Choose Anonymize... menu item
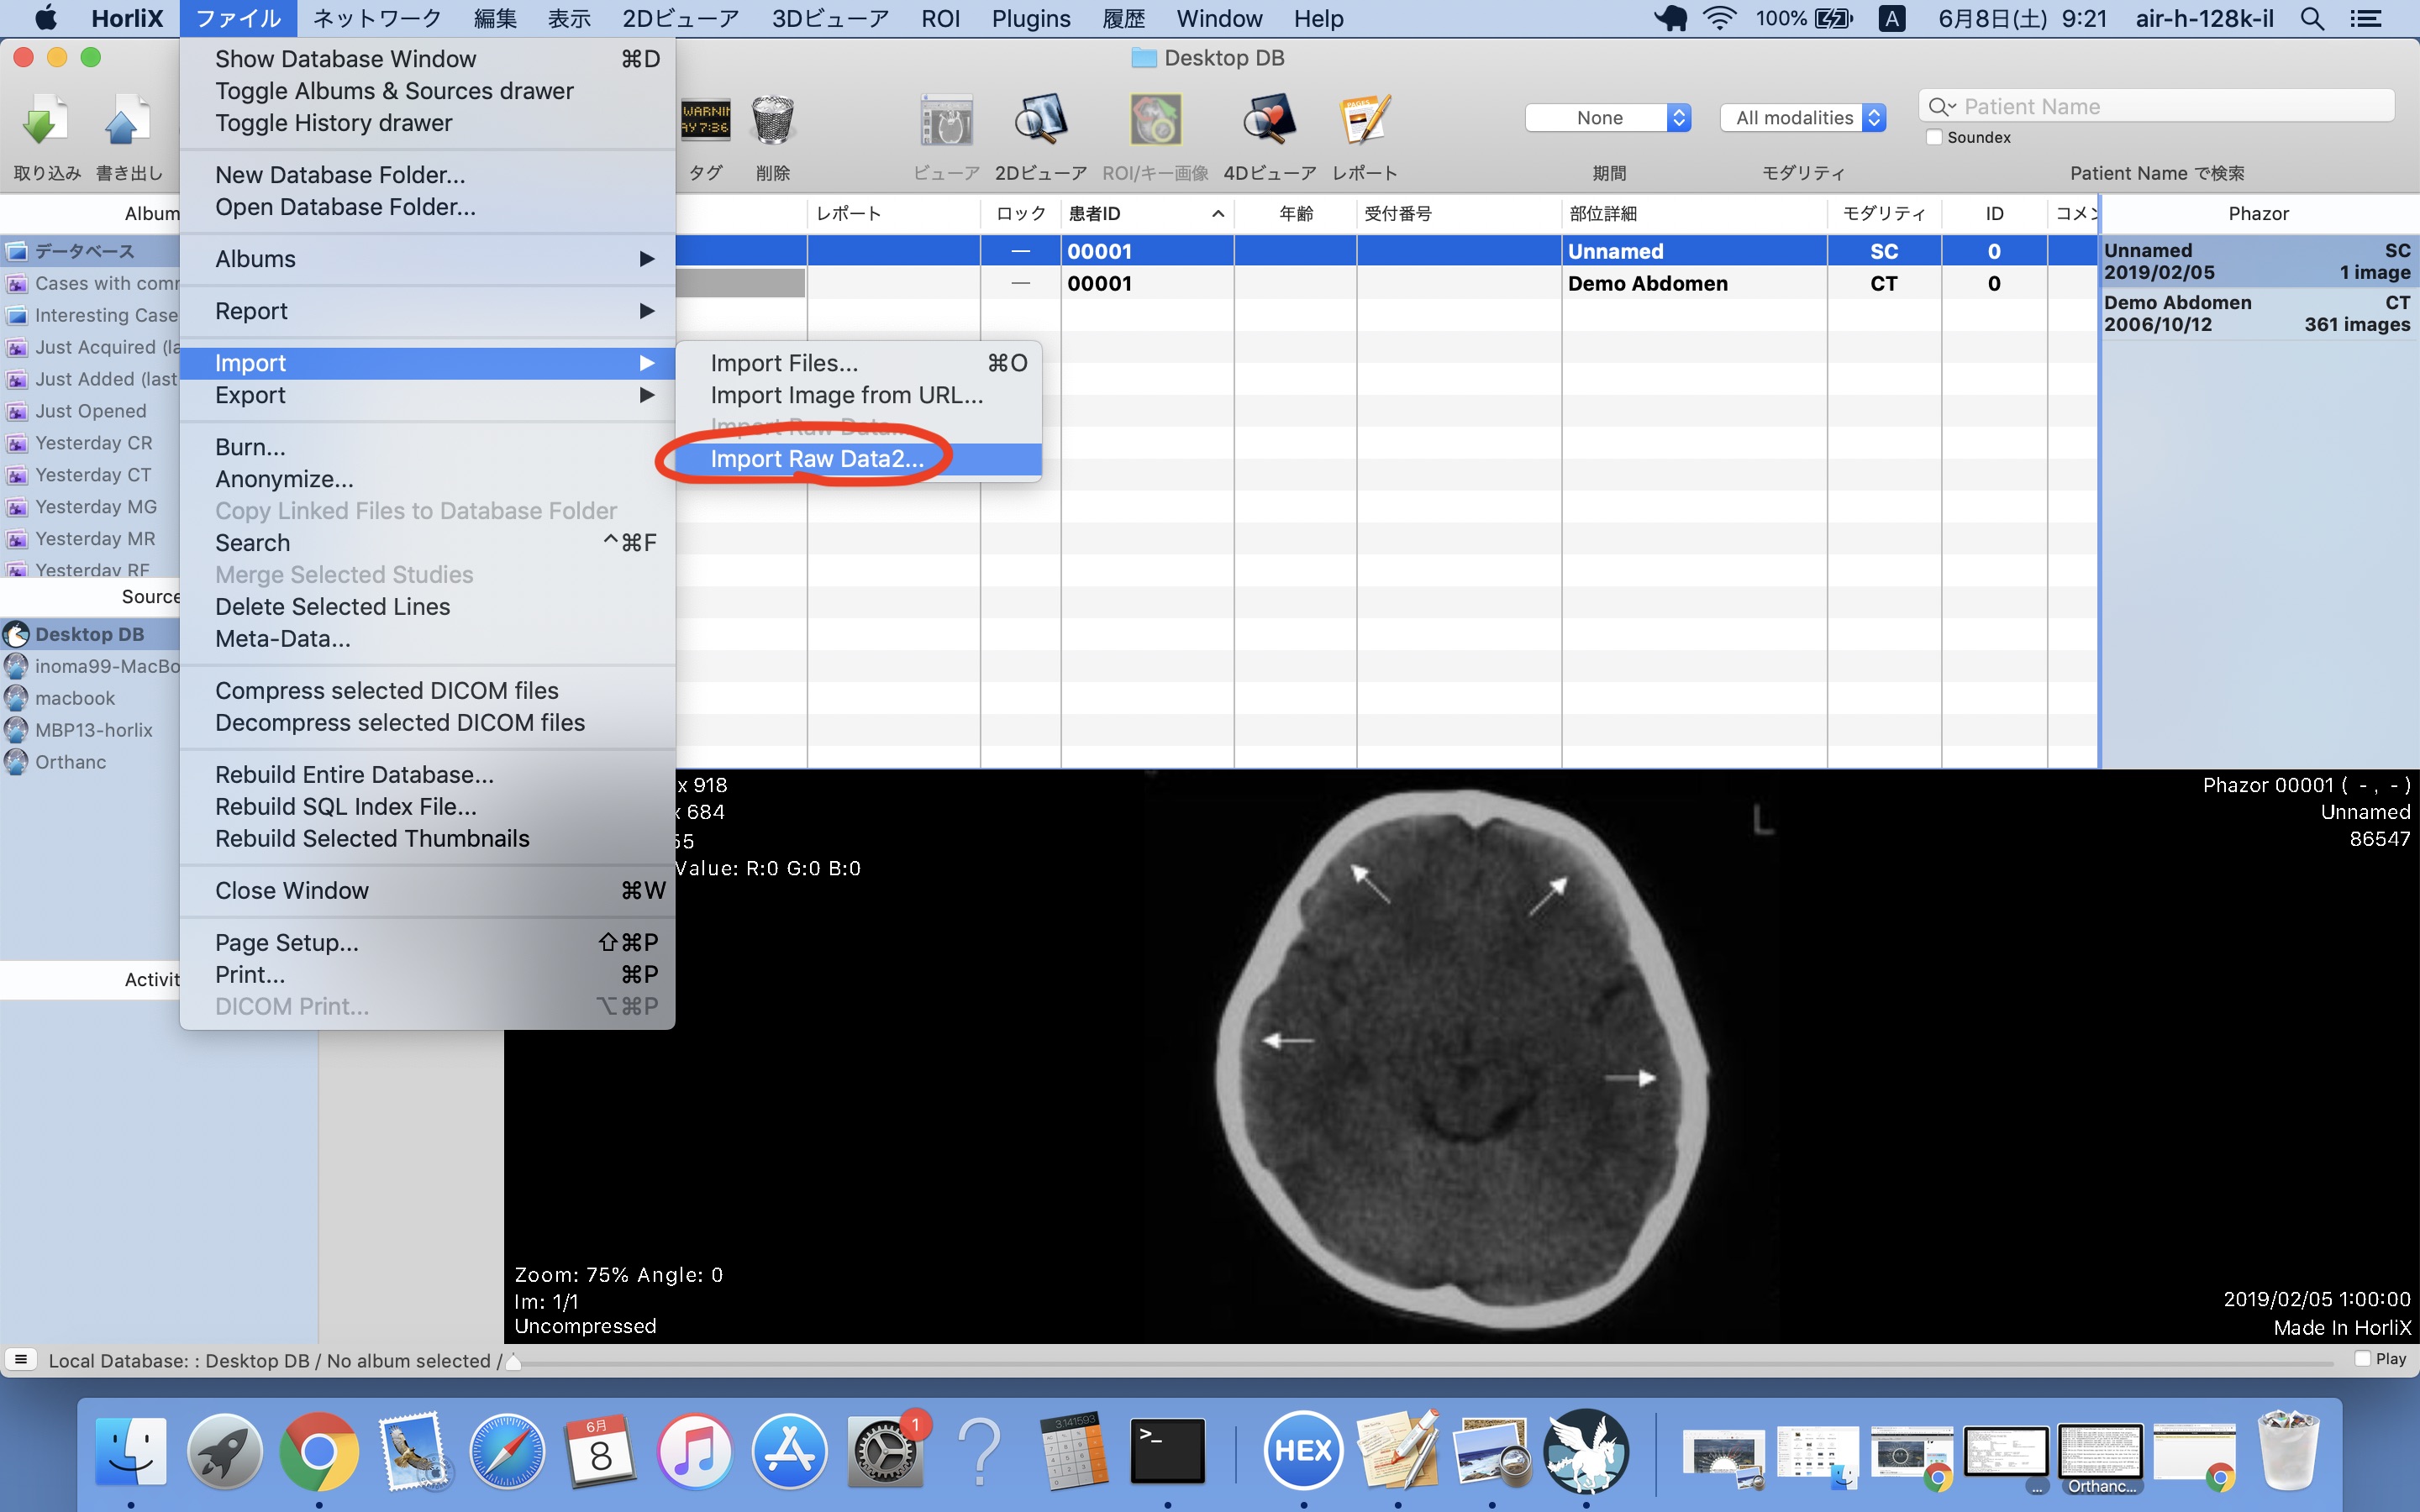2420x1512 pixels. [428, 479]
